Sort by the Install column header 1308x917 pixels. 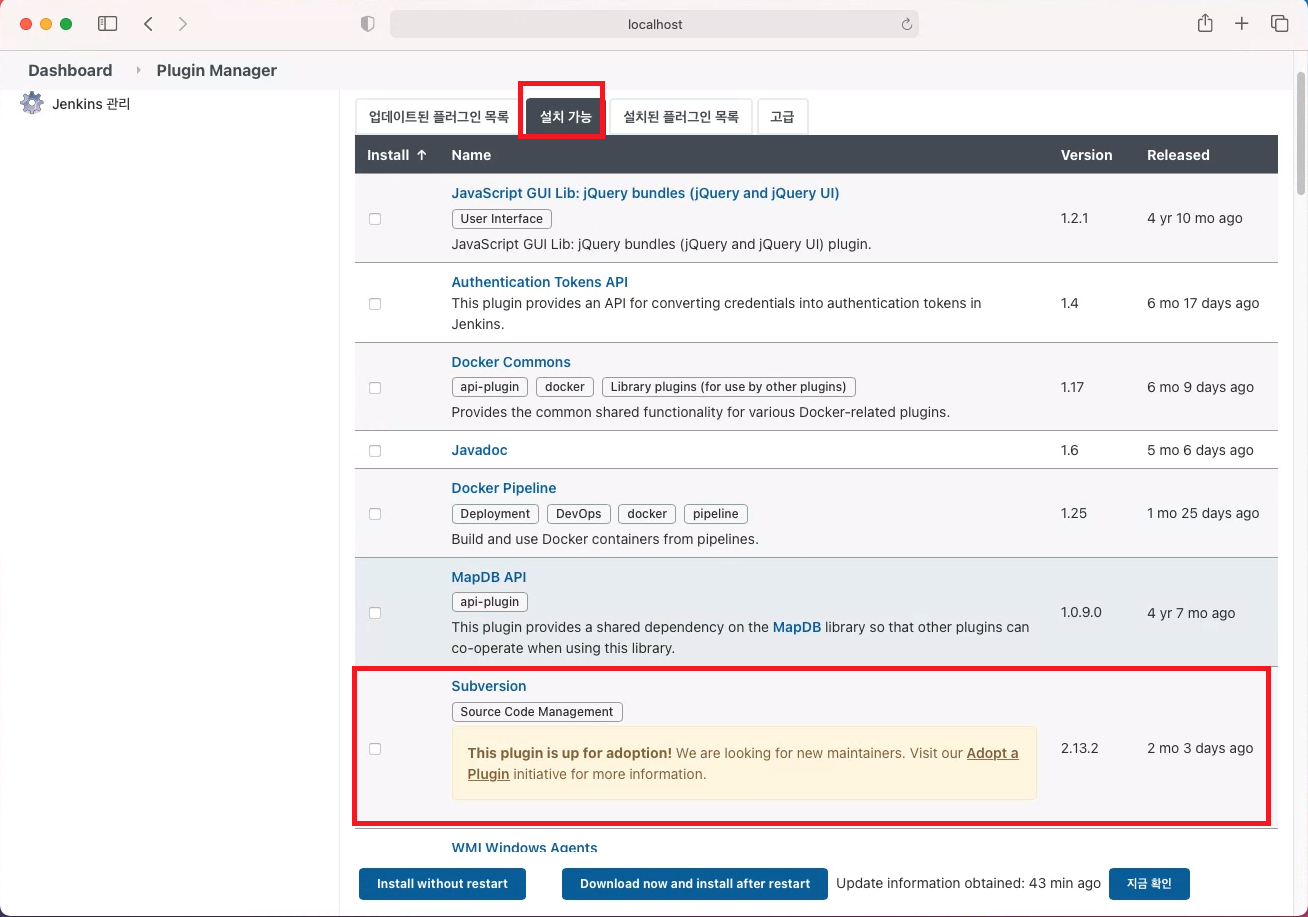coord(397,155)
